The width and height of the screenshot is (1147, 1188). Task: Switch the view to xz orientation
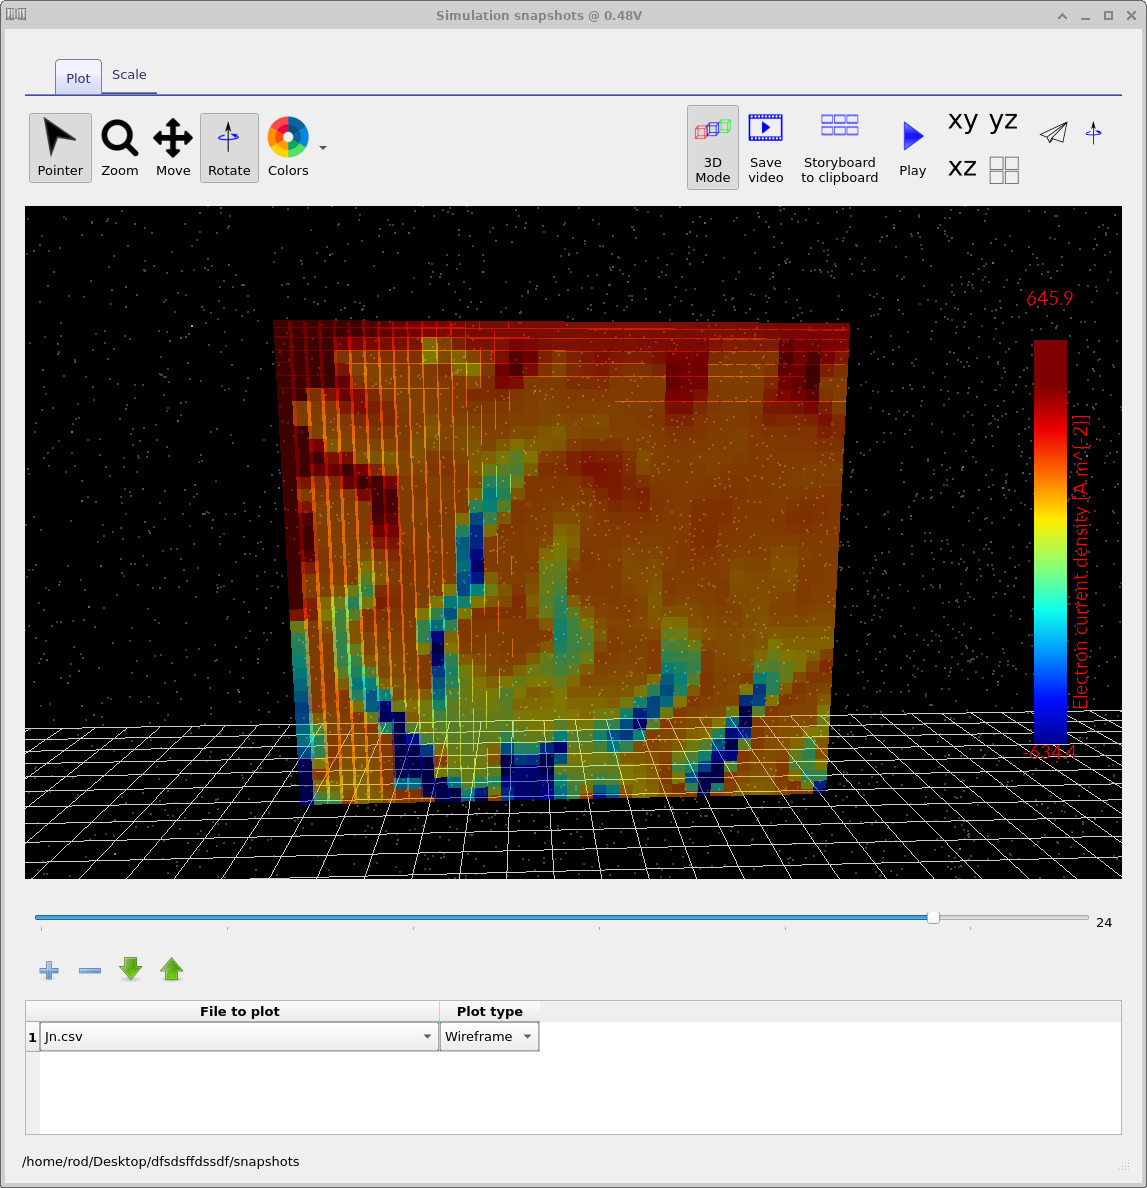pos(961,168)
